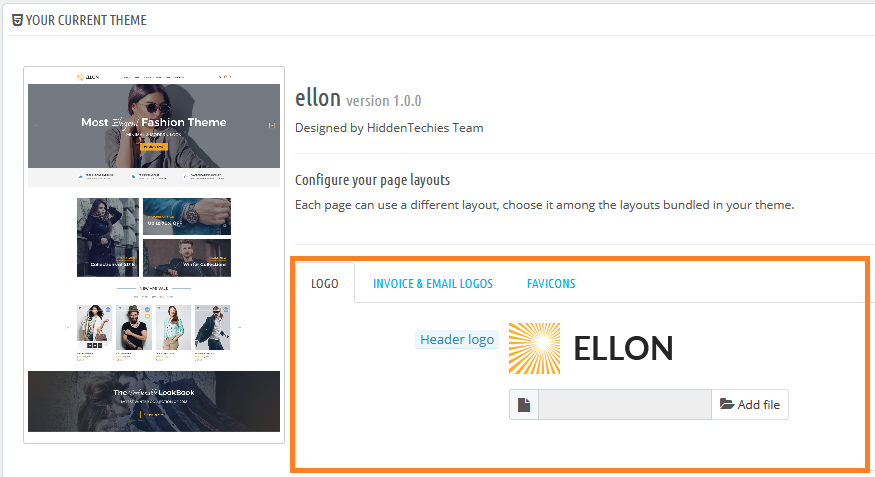The image size is (875, 477).
Task: Click the cart icon in the preview header
Action: 226,76
